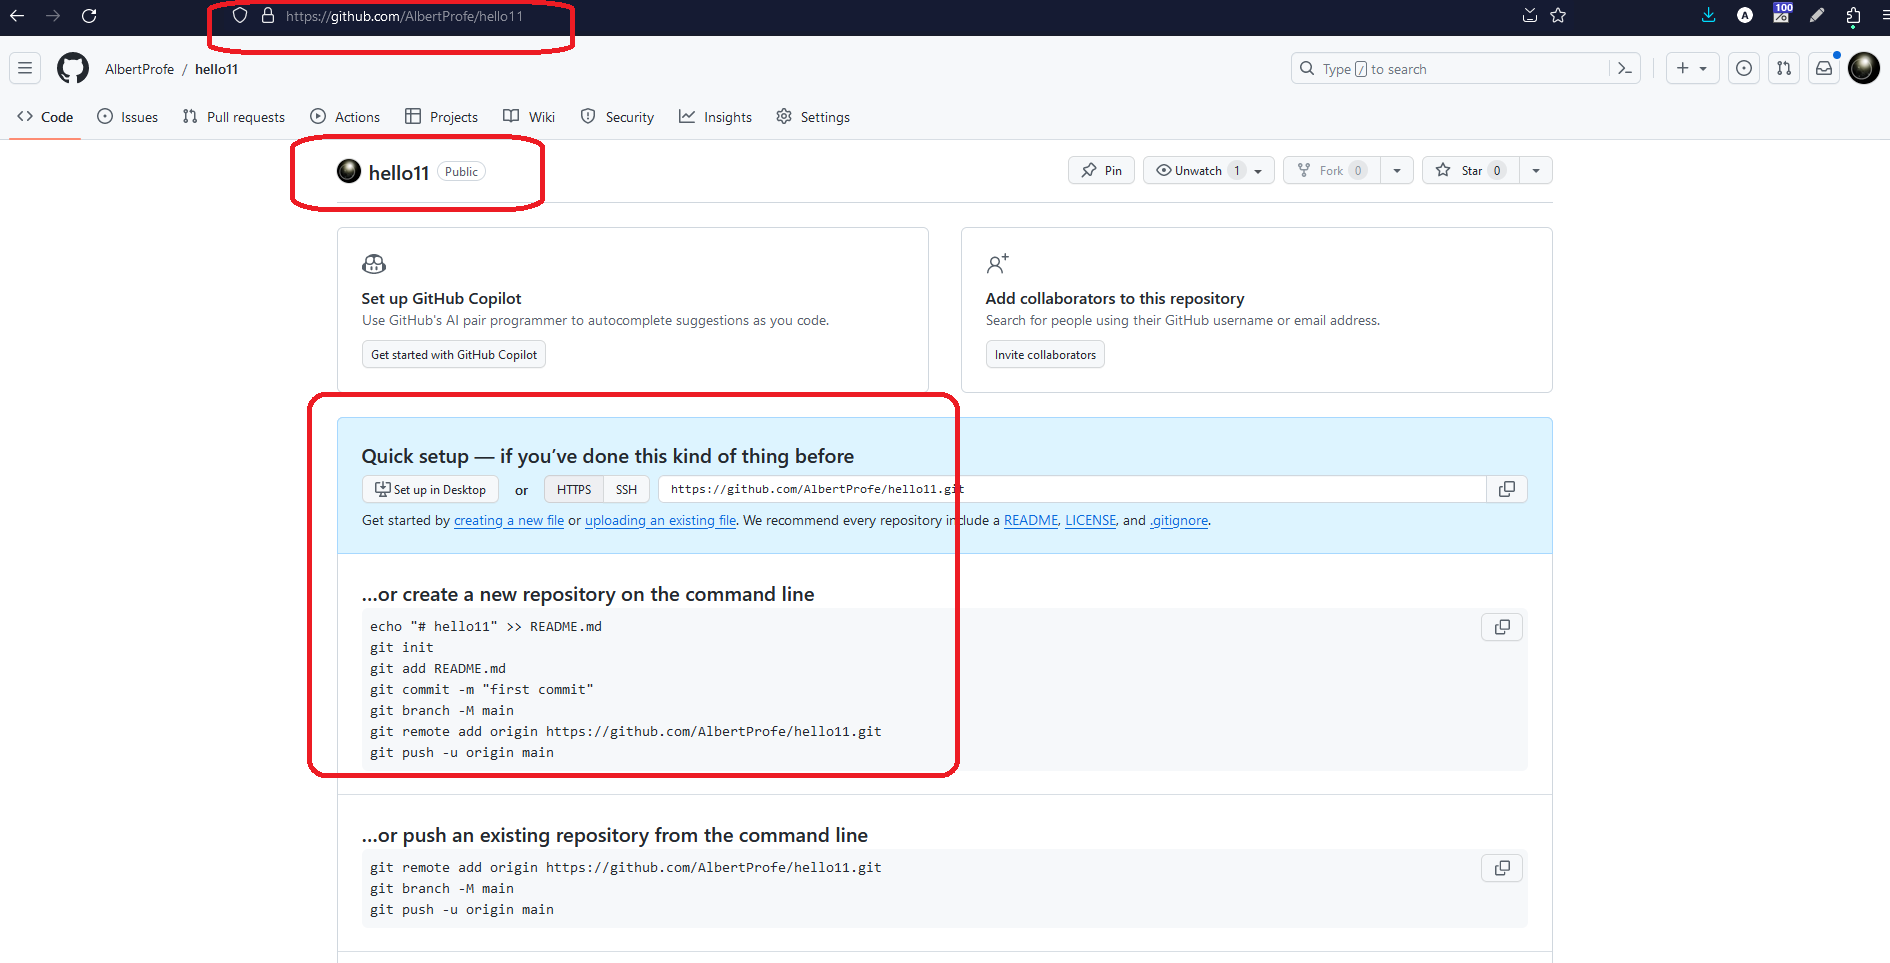Reload the page with refresh icon

pos(89,16)
